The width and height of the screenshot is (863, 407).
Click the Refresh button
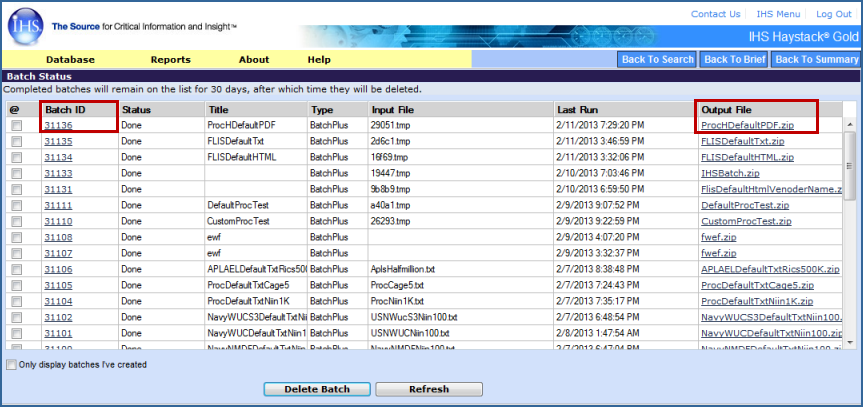point(429,389)
